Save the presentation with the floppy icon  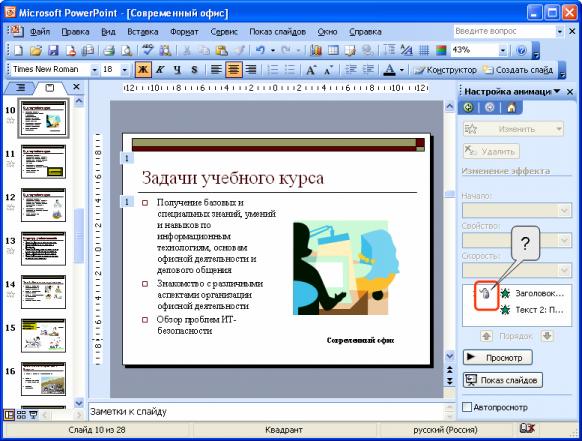pyautogui.click(x=53, y=50)
